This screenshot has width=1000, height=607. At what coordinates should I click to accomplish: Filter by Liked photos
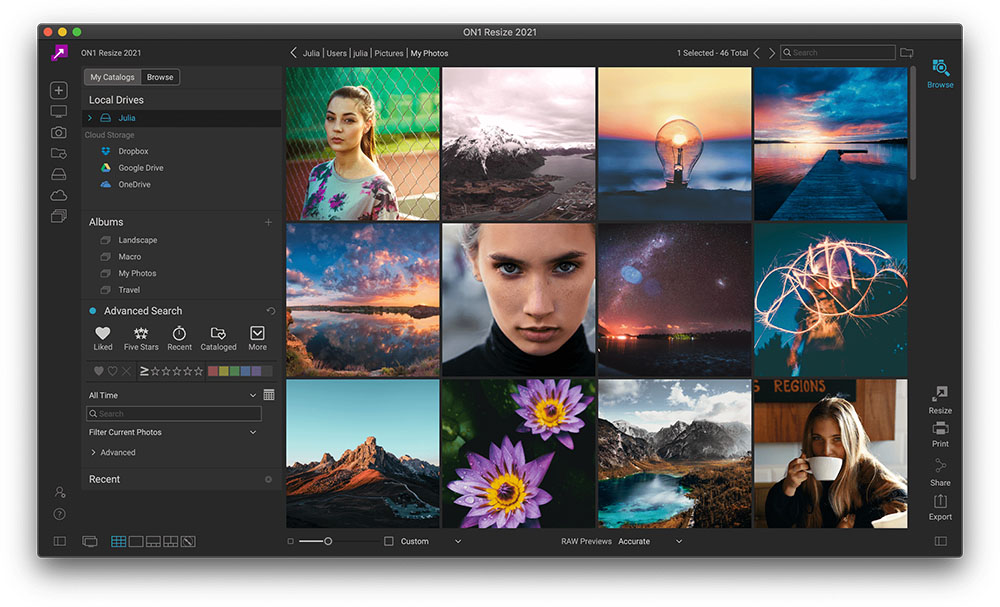pos(103,339)
